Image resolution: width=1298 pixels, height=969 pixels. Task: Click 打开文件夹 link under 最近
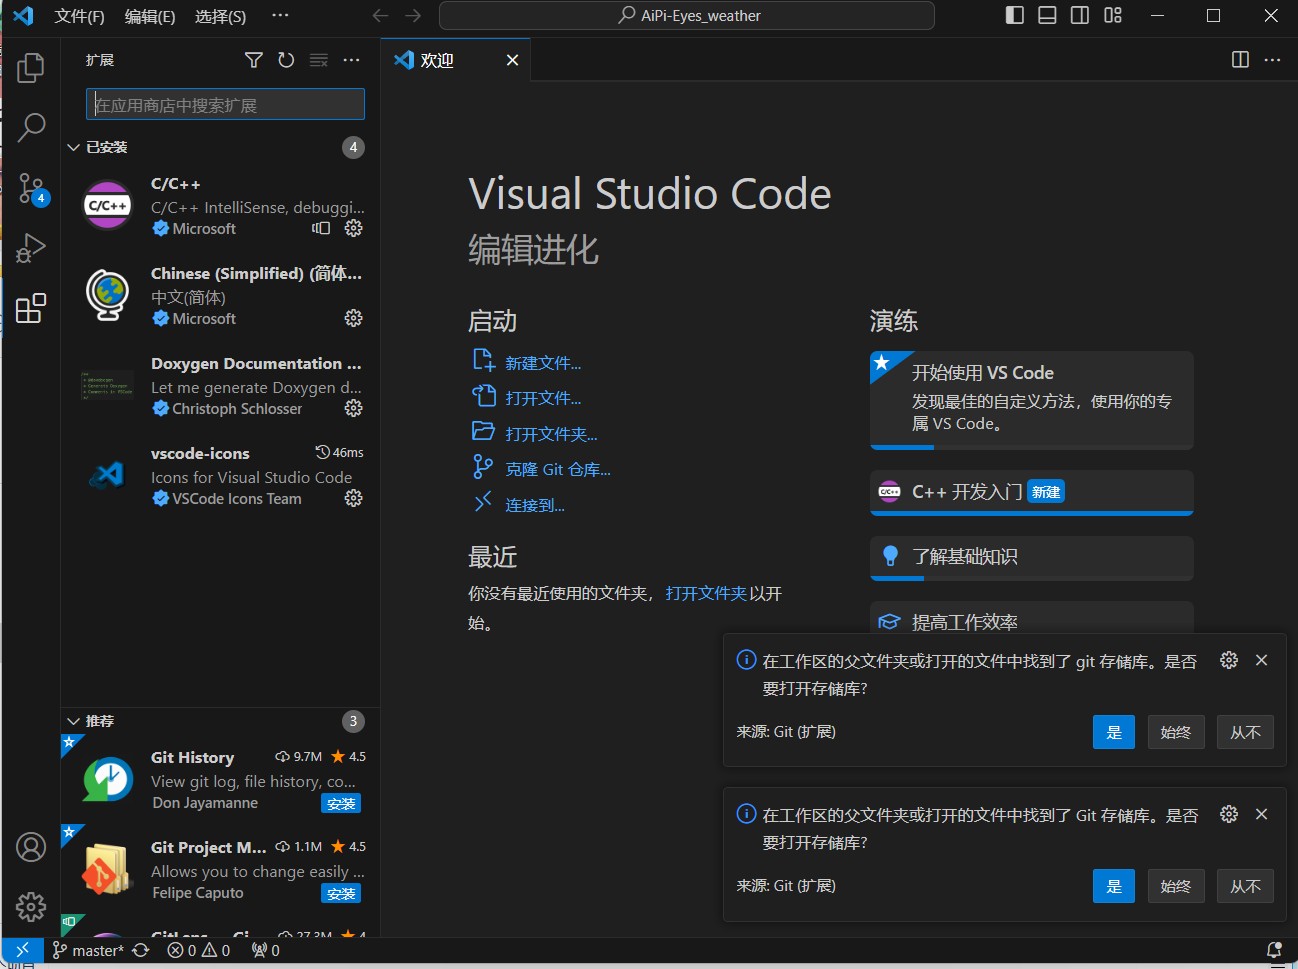coord(706,593)
